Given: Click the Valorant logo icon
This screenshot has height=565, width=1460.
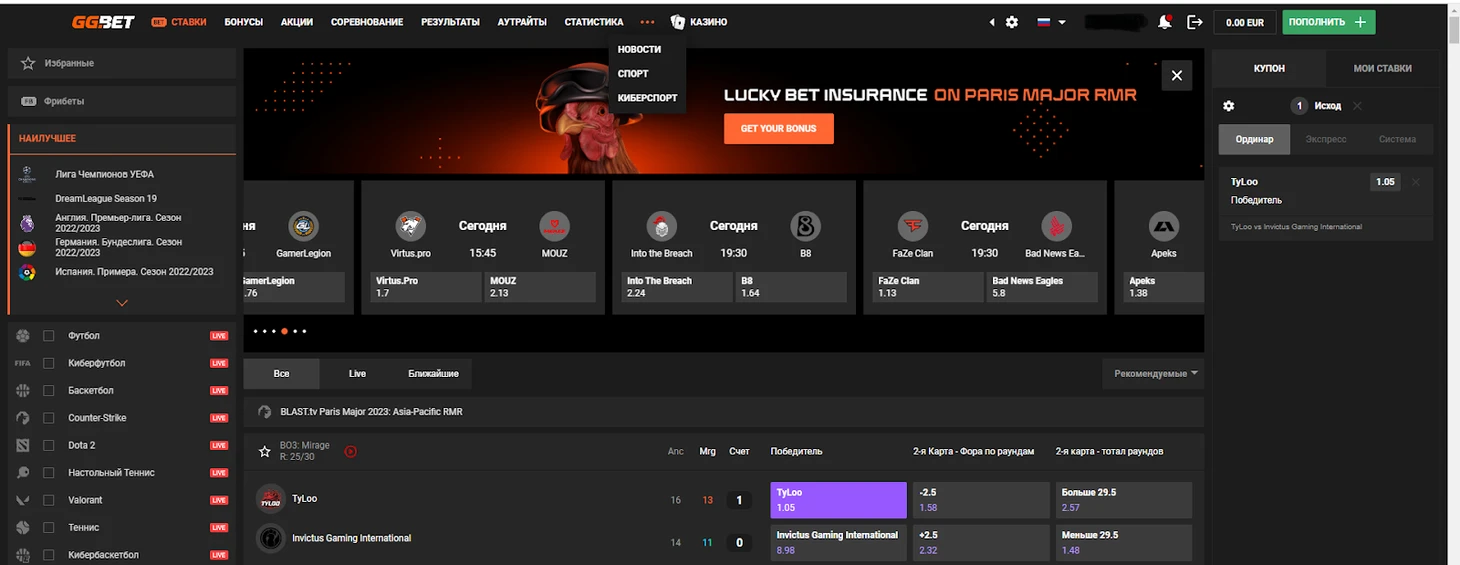Looking at the screenshot, I should pyautogui.click(x=23, y=500).
